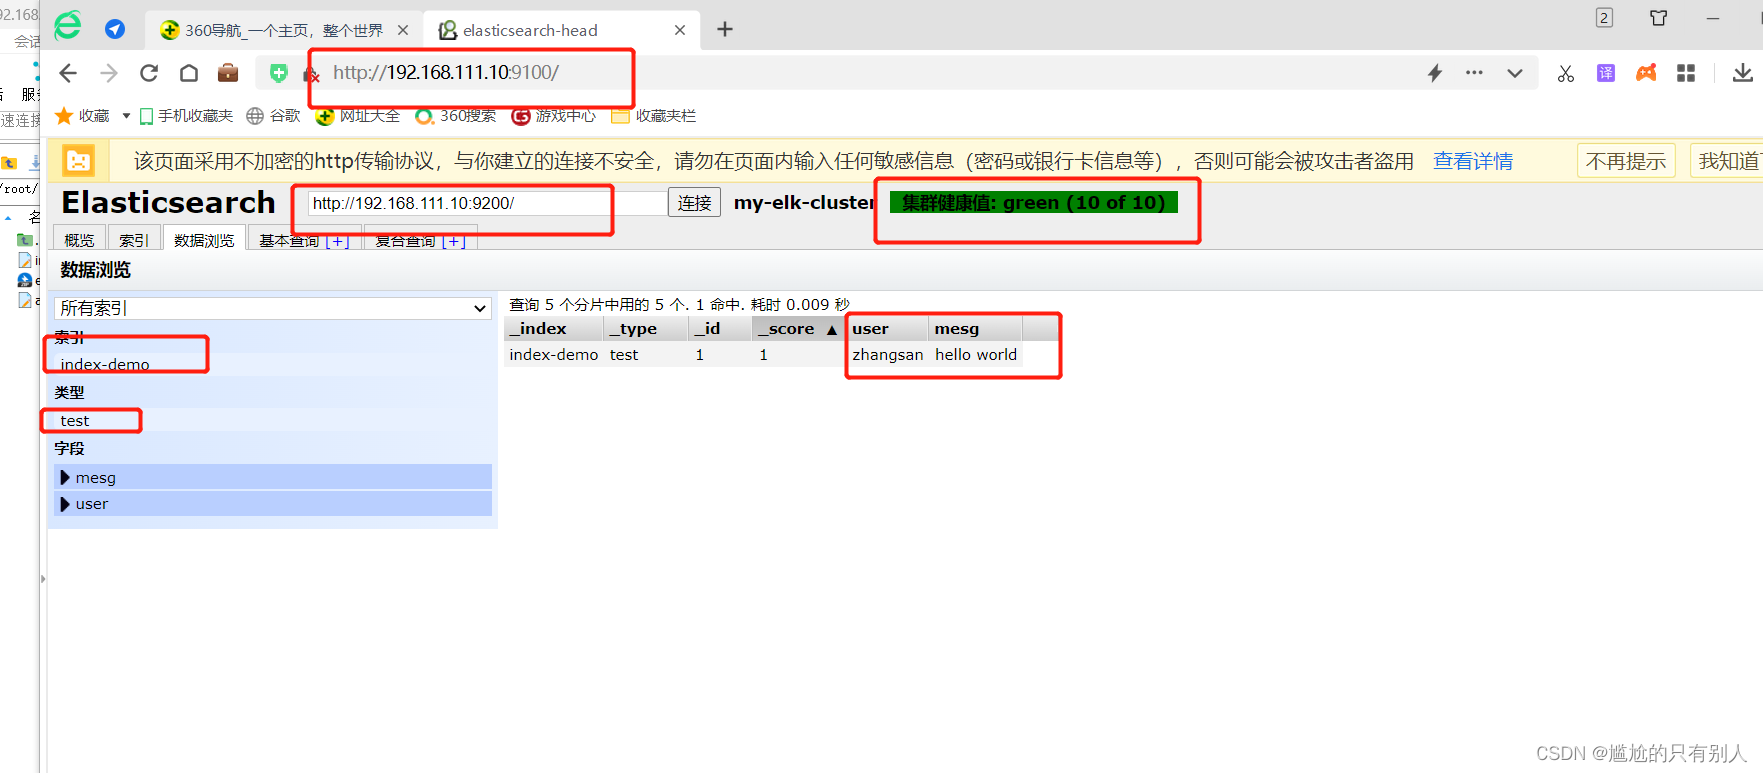Open the 谷歌 bookmark
The image size is (1763, 773).
[273, 116]
